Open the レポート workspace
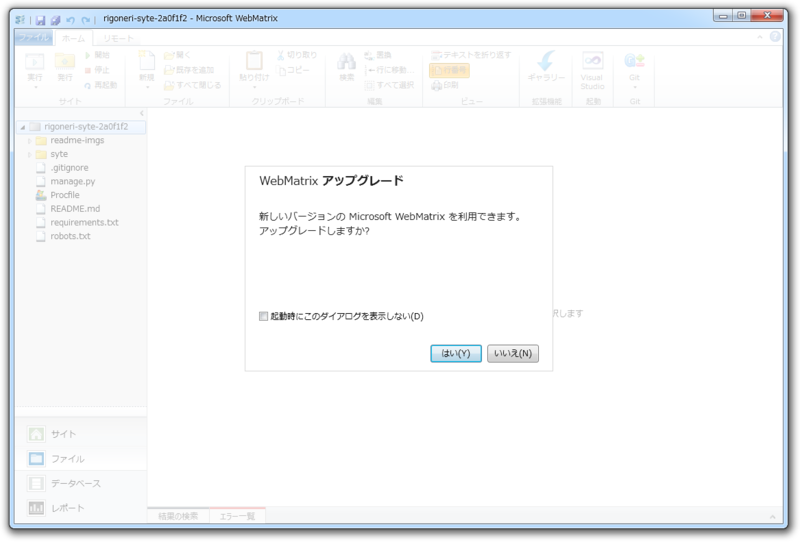The height and width of the screenshot is (542, 800). click(81, 508)
